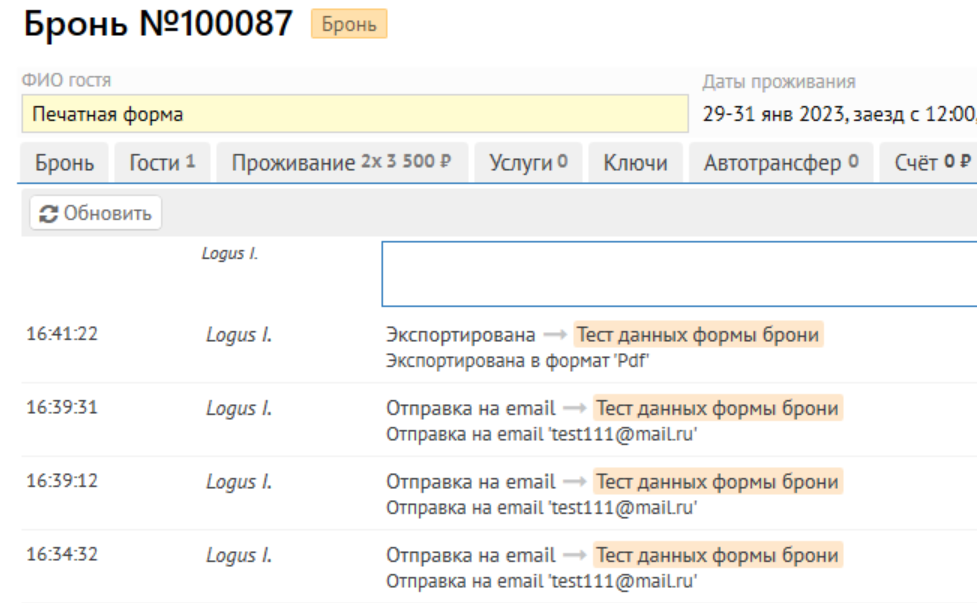This screenshot has height=603, width=977.
Task: Click the 16:41:22 timestamp in the log
Action: (62, 335)
